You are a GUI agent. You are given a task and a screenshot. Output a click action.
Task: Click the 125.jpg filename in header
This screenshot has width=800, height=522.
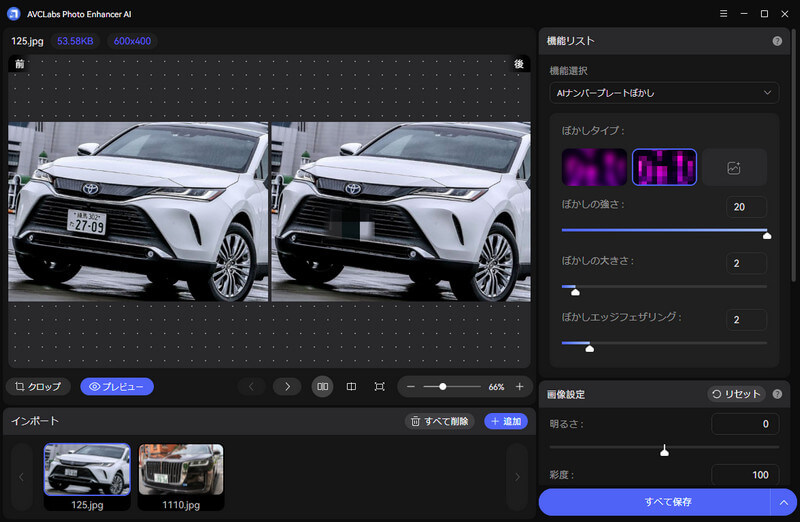point(28,41)
